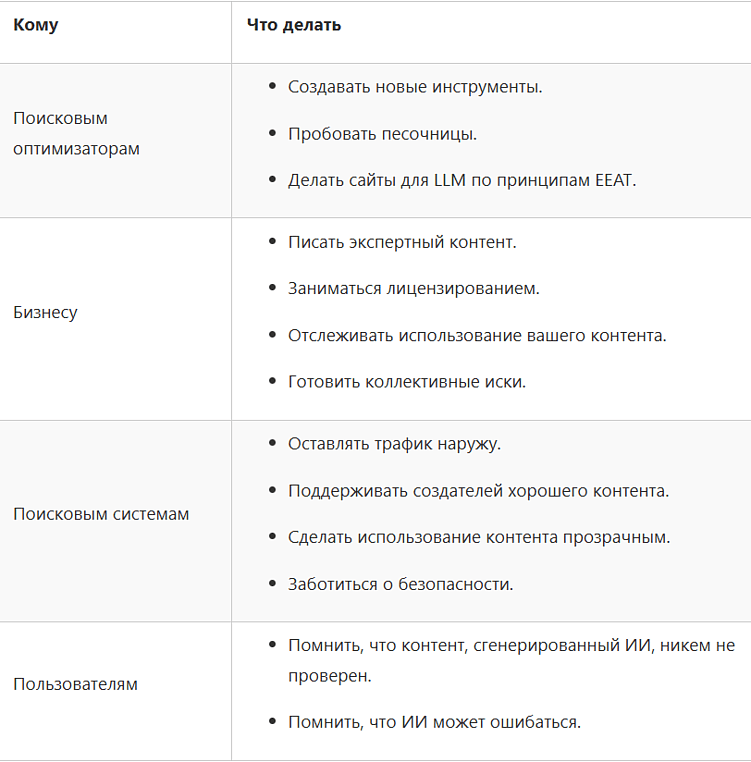This screenshot has height=762, width=751.
Task: Click "Отслеживать использование вашего контента" item
Action: (477, 335)
